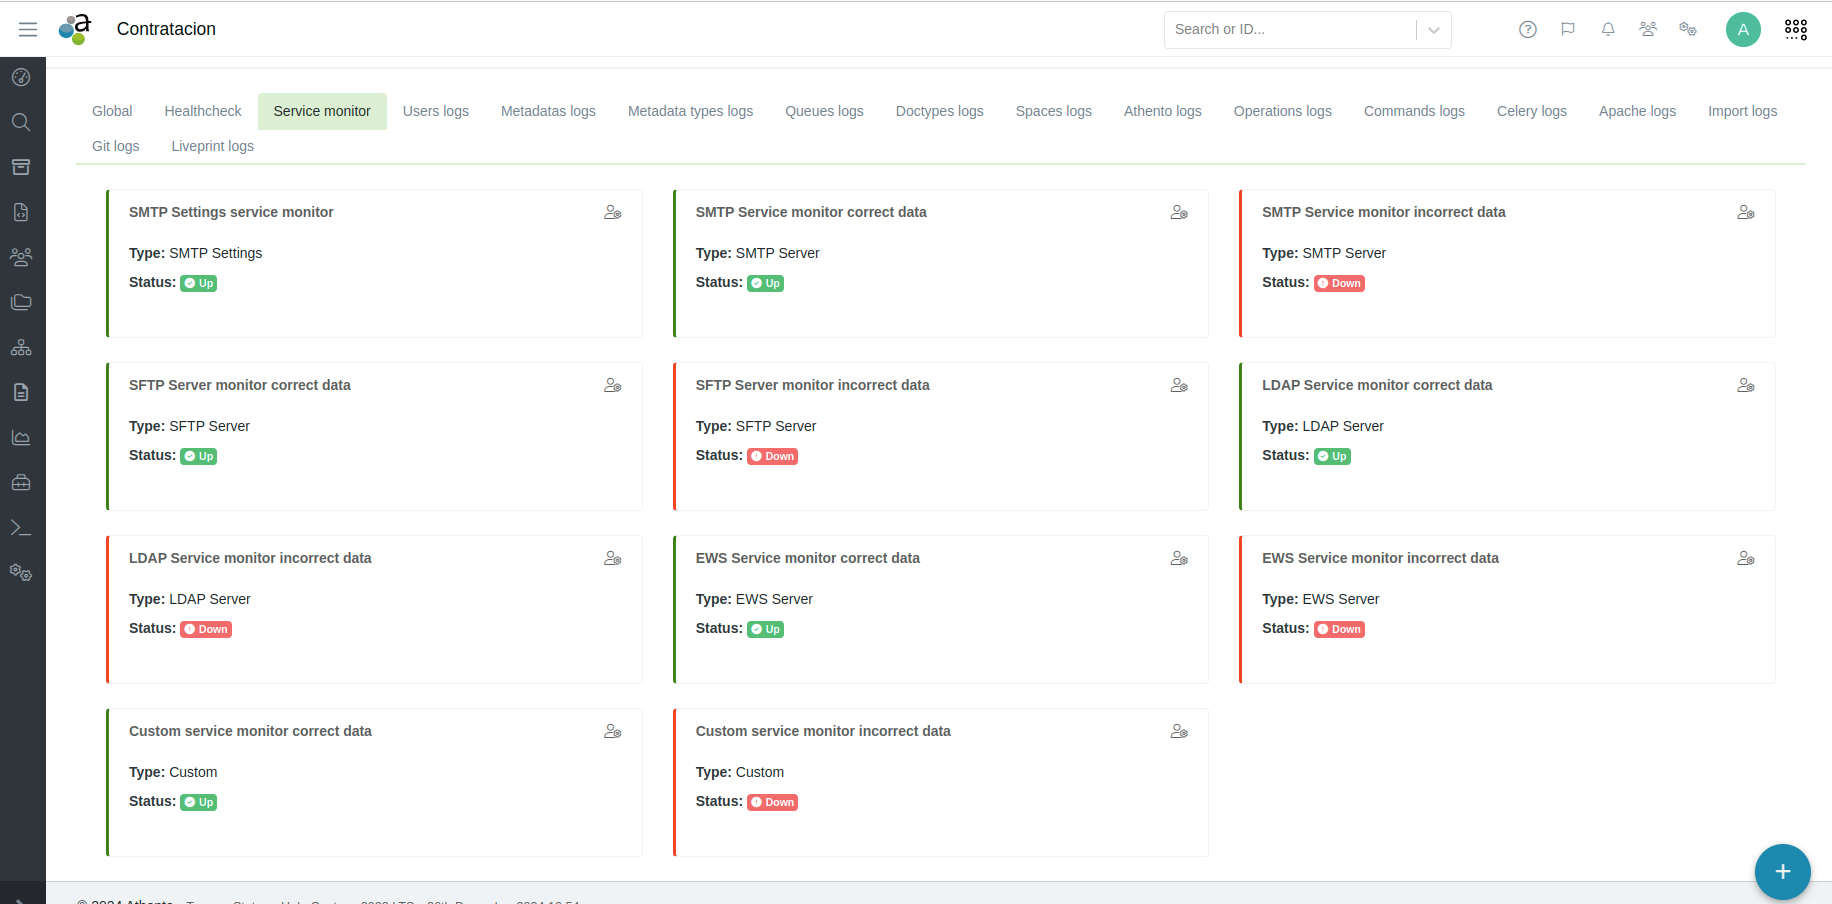Open the hierarchy tree sidebar icon
1832x904 pixels.
click(x=21, y=348)
